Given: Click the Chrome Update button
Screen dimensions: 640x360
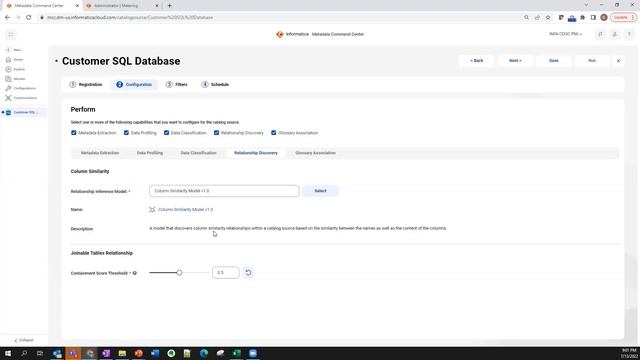Looking at the screenshot, I should tap(623, 18).
